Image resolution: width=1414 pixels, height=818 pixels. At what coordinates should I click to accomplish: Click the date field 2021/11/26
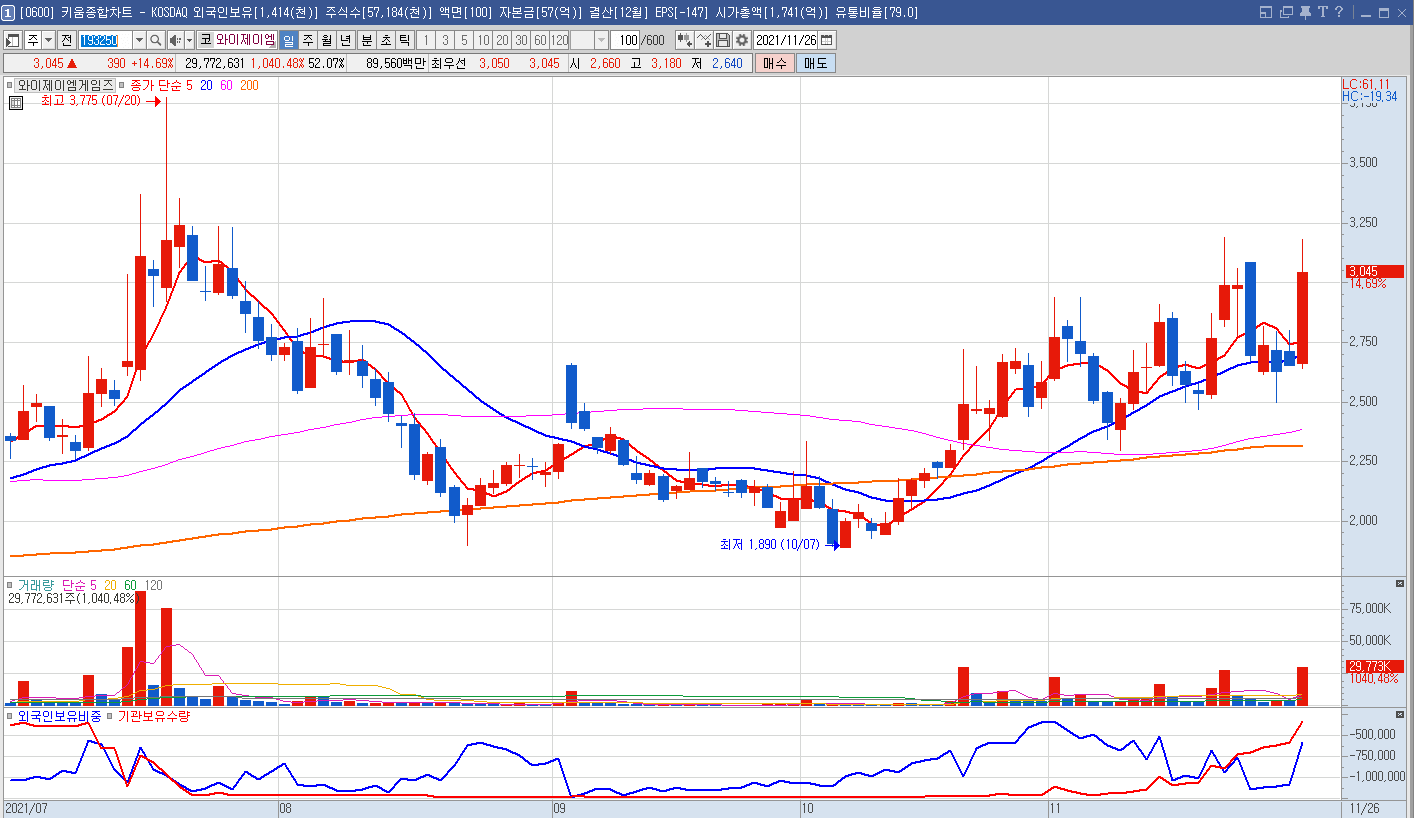[x=787, y=40]
